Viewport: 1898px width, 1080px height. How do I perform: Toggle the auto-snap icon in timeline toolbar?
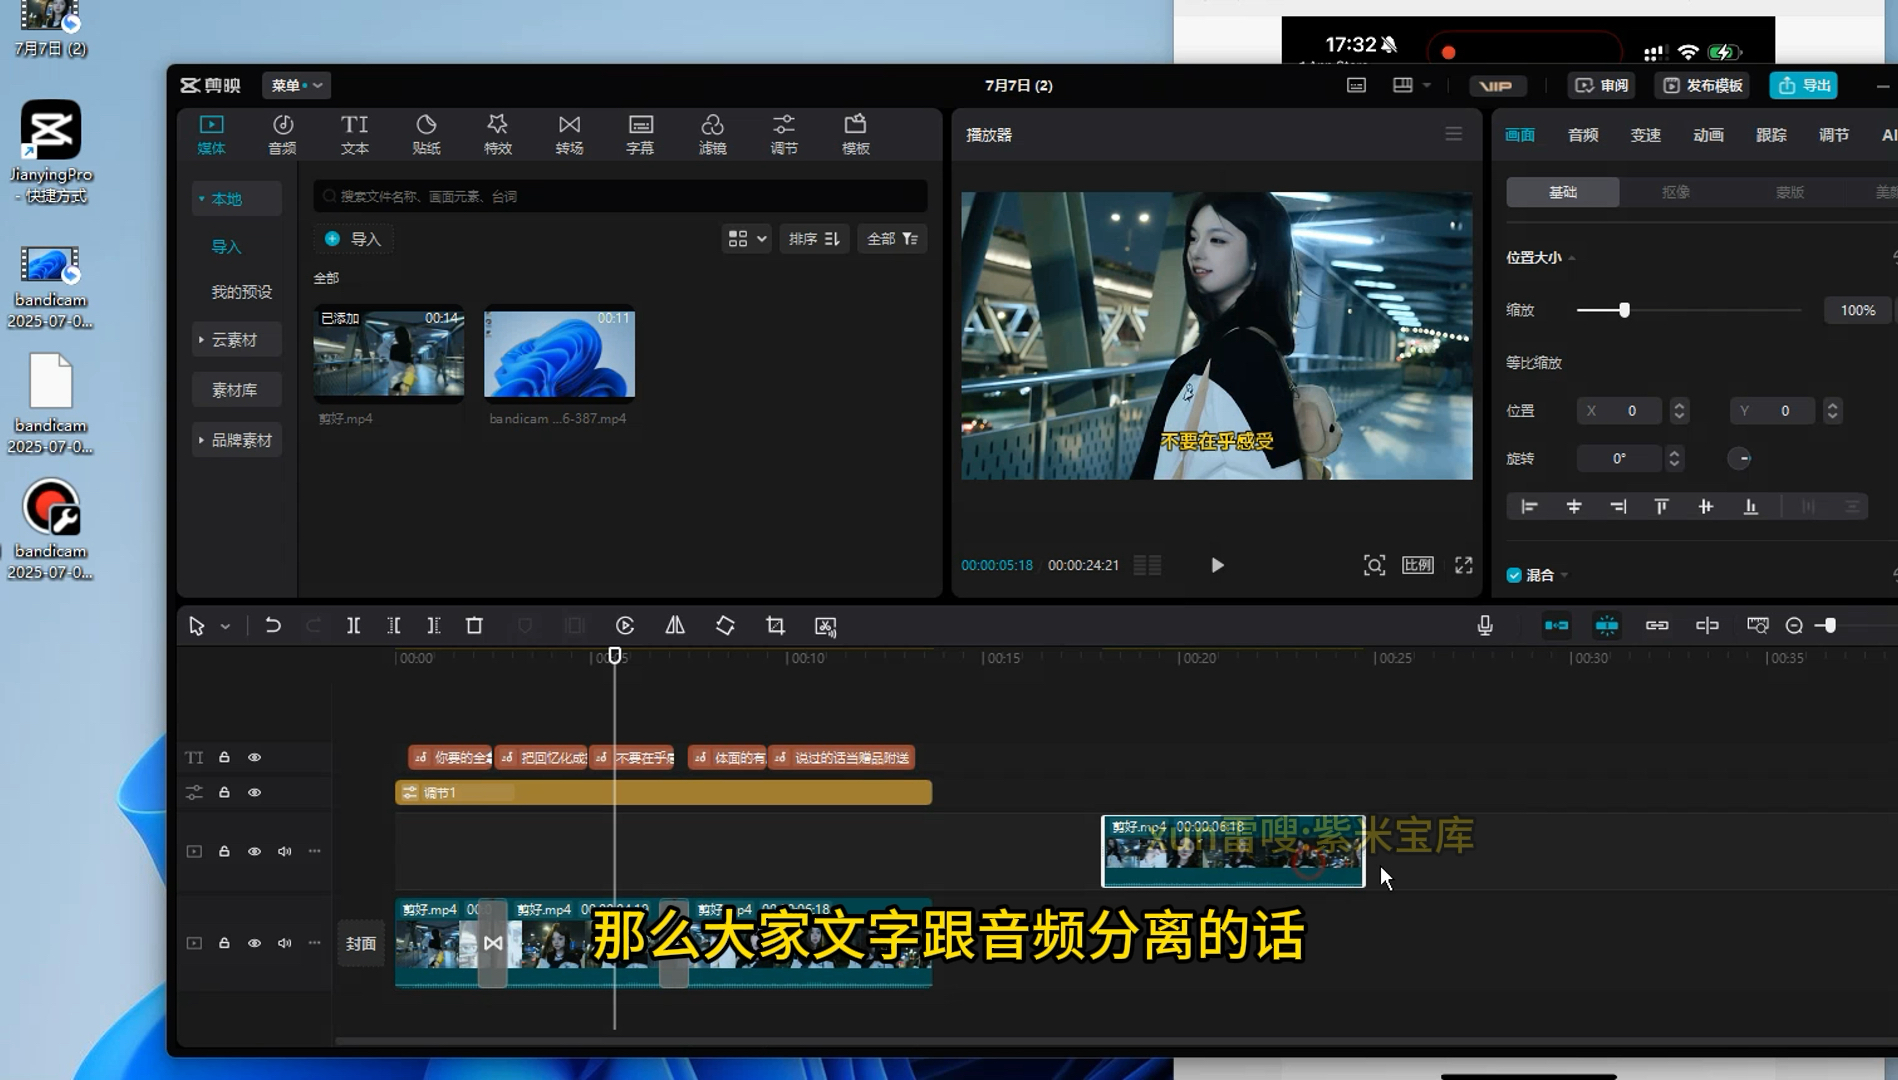[1606, 626]
